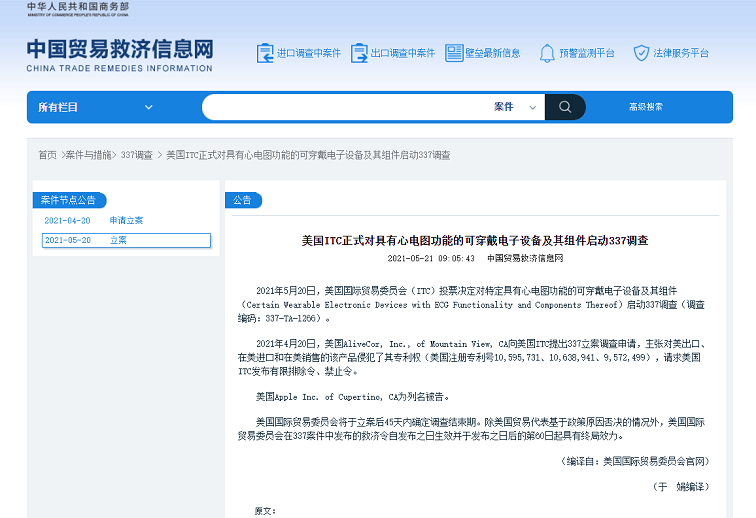The image size is (756, 518).
Task: Open 壁垒最新信息 link
Action: pyautogui.click(x=492, y=53)
